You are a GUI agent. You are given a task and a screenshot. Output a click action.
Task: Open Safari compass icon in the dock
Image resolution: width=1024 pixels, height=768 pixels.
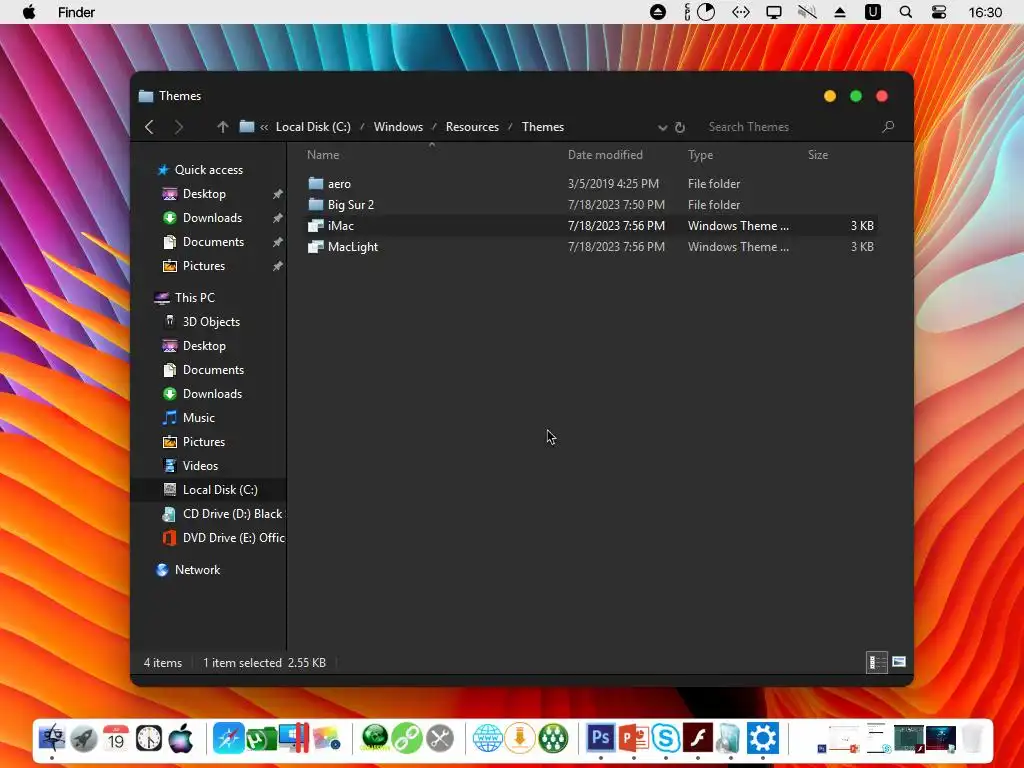coord(228,739)
